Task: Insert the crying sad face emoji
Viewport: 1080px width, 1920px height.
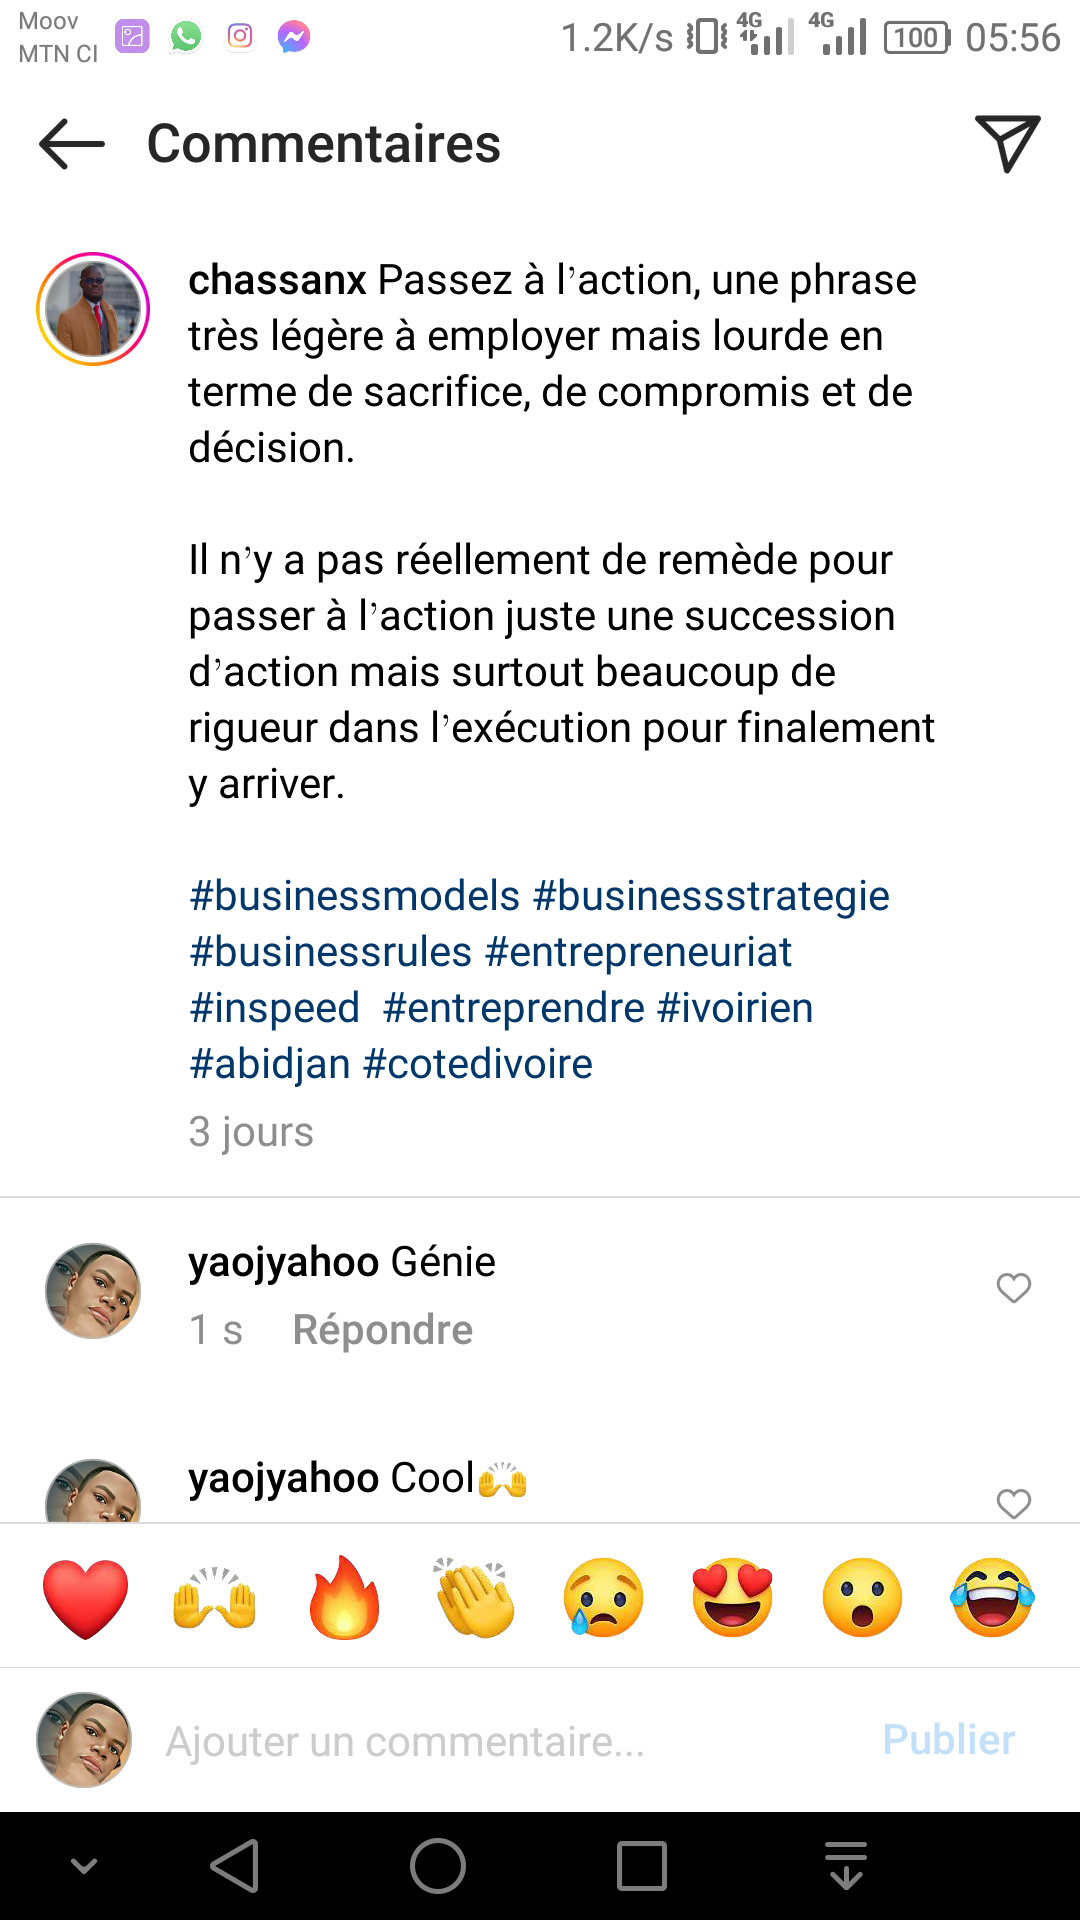Action: click(603, 1597)
